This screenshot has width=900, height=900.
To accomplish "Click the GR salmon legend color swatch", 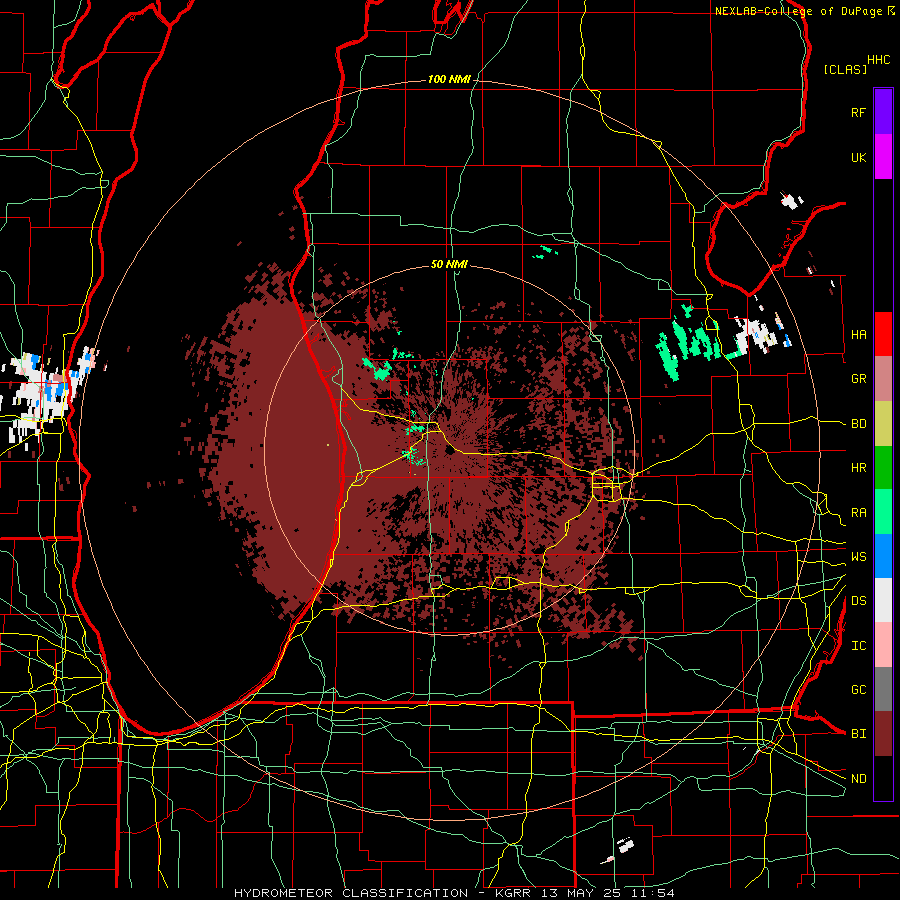I will 883,379.
